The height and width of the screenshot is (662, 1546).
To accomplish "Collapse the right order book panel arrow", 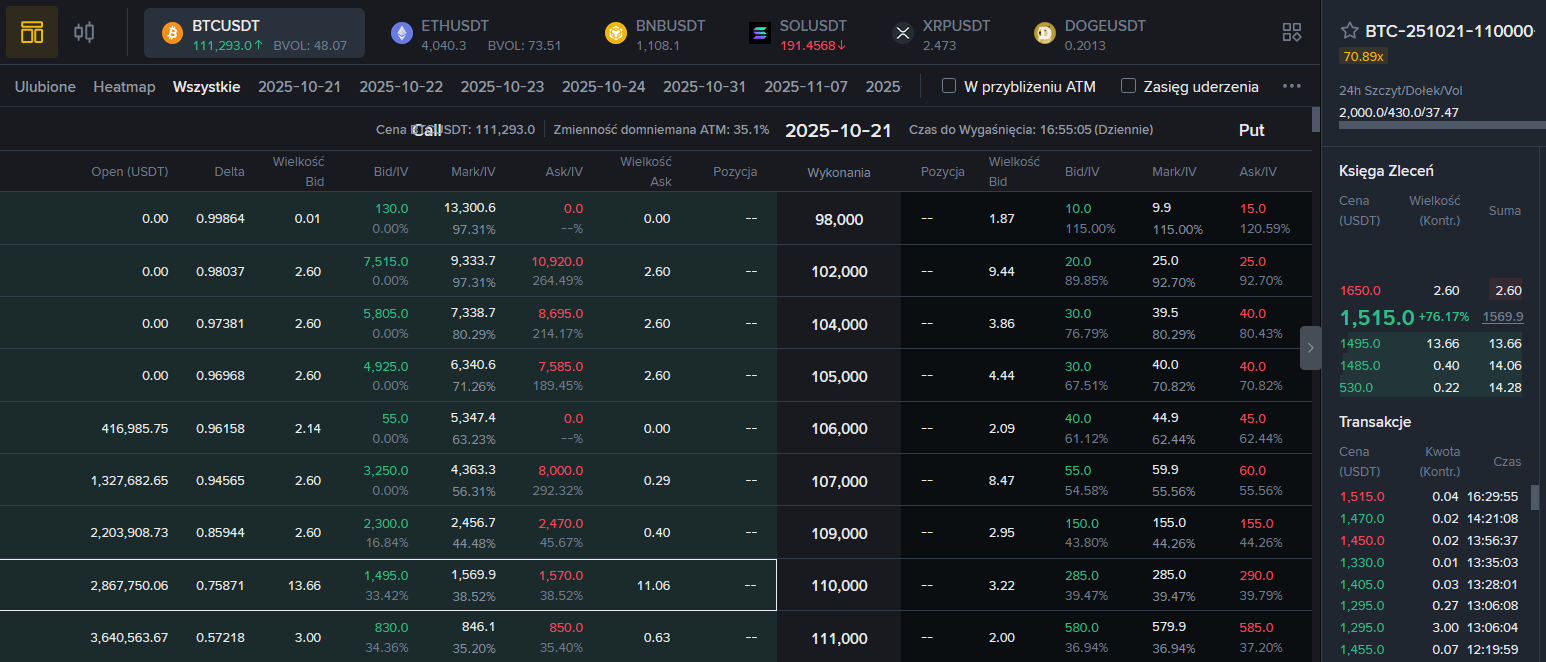I will click(1310, 347).
